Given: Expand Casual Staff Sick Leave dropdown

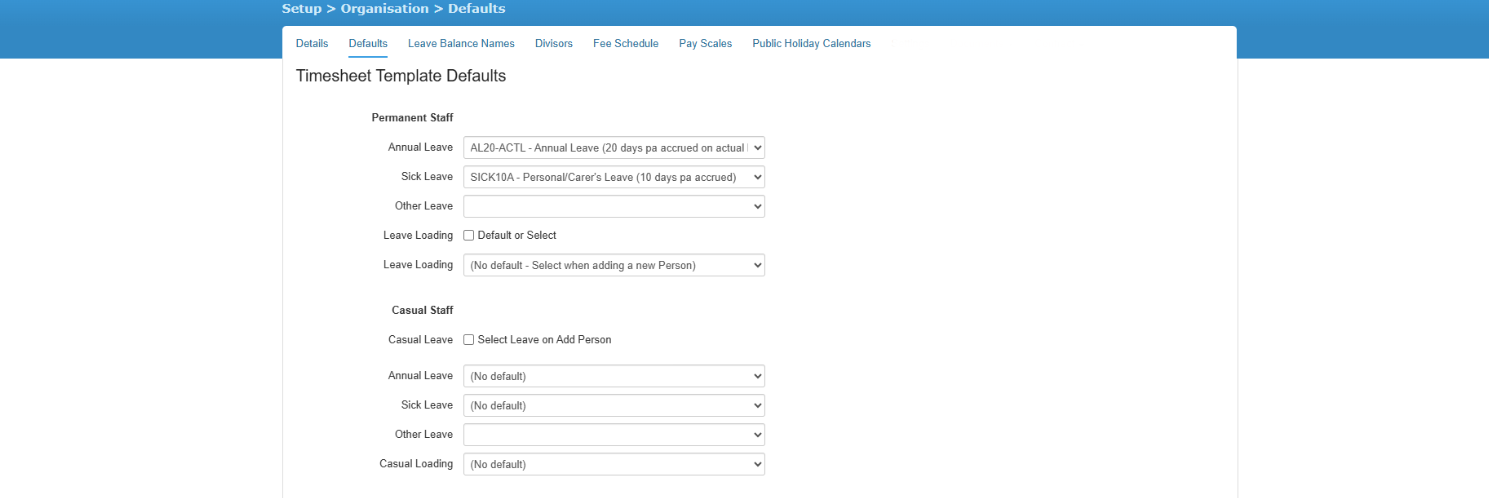Looking at the screenshot, I should point(614,405).
